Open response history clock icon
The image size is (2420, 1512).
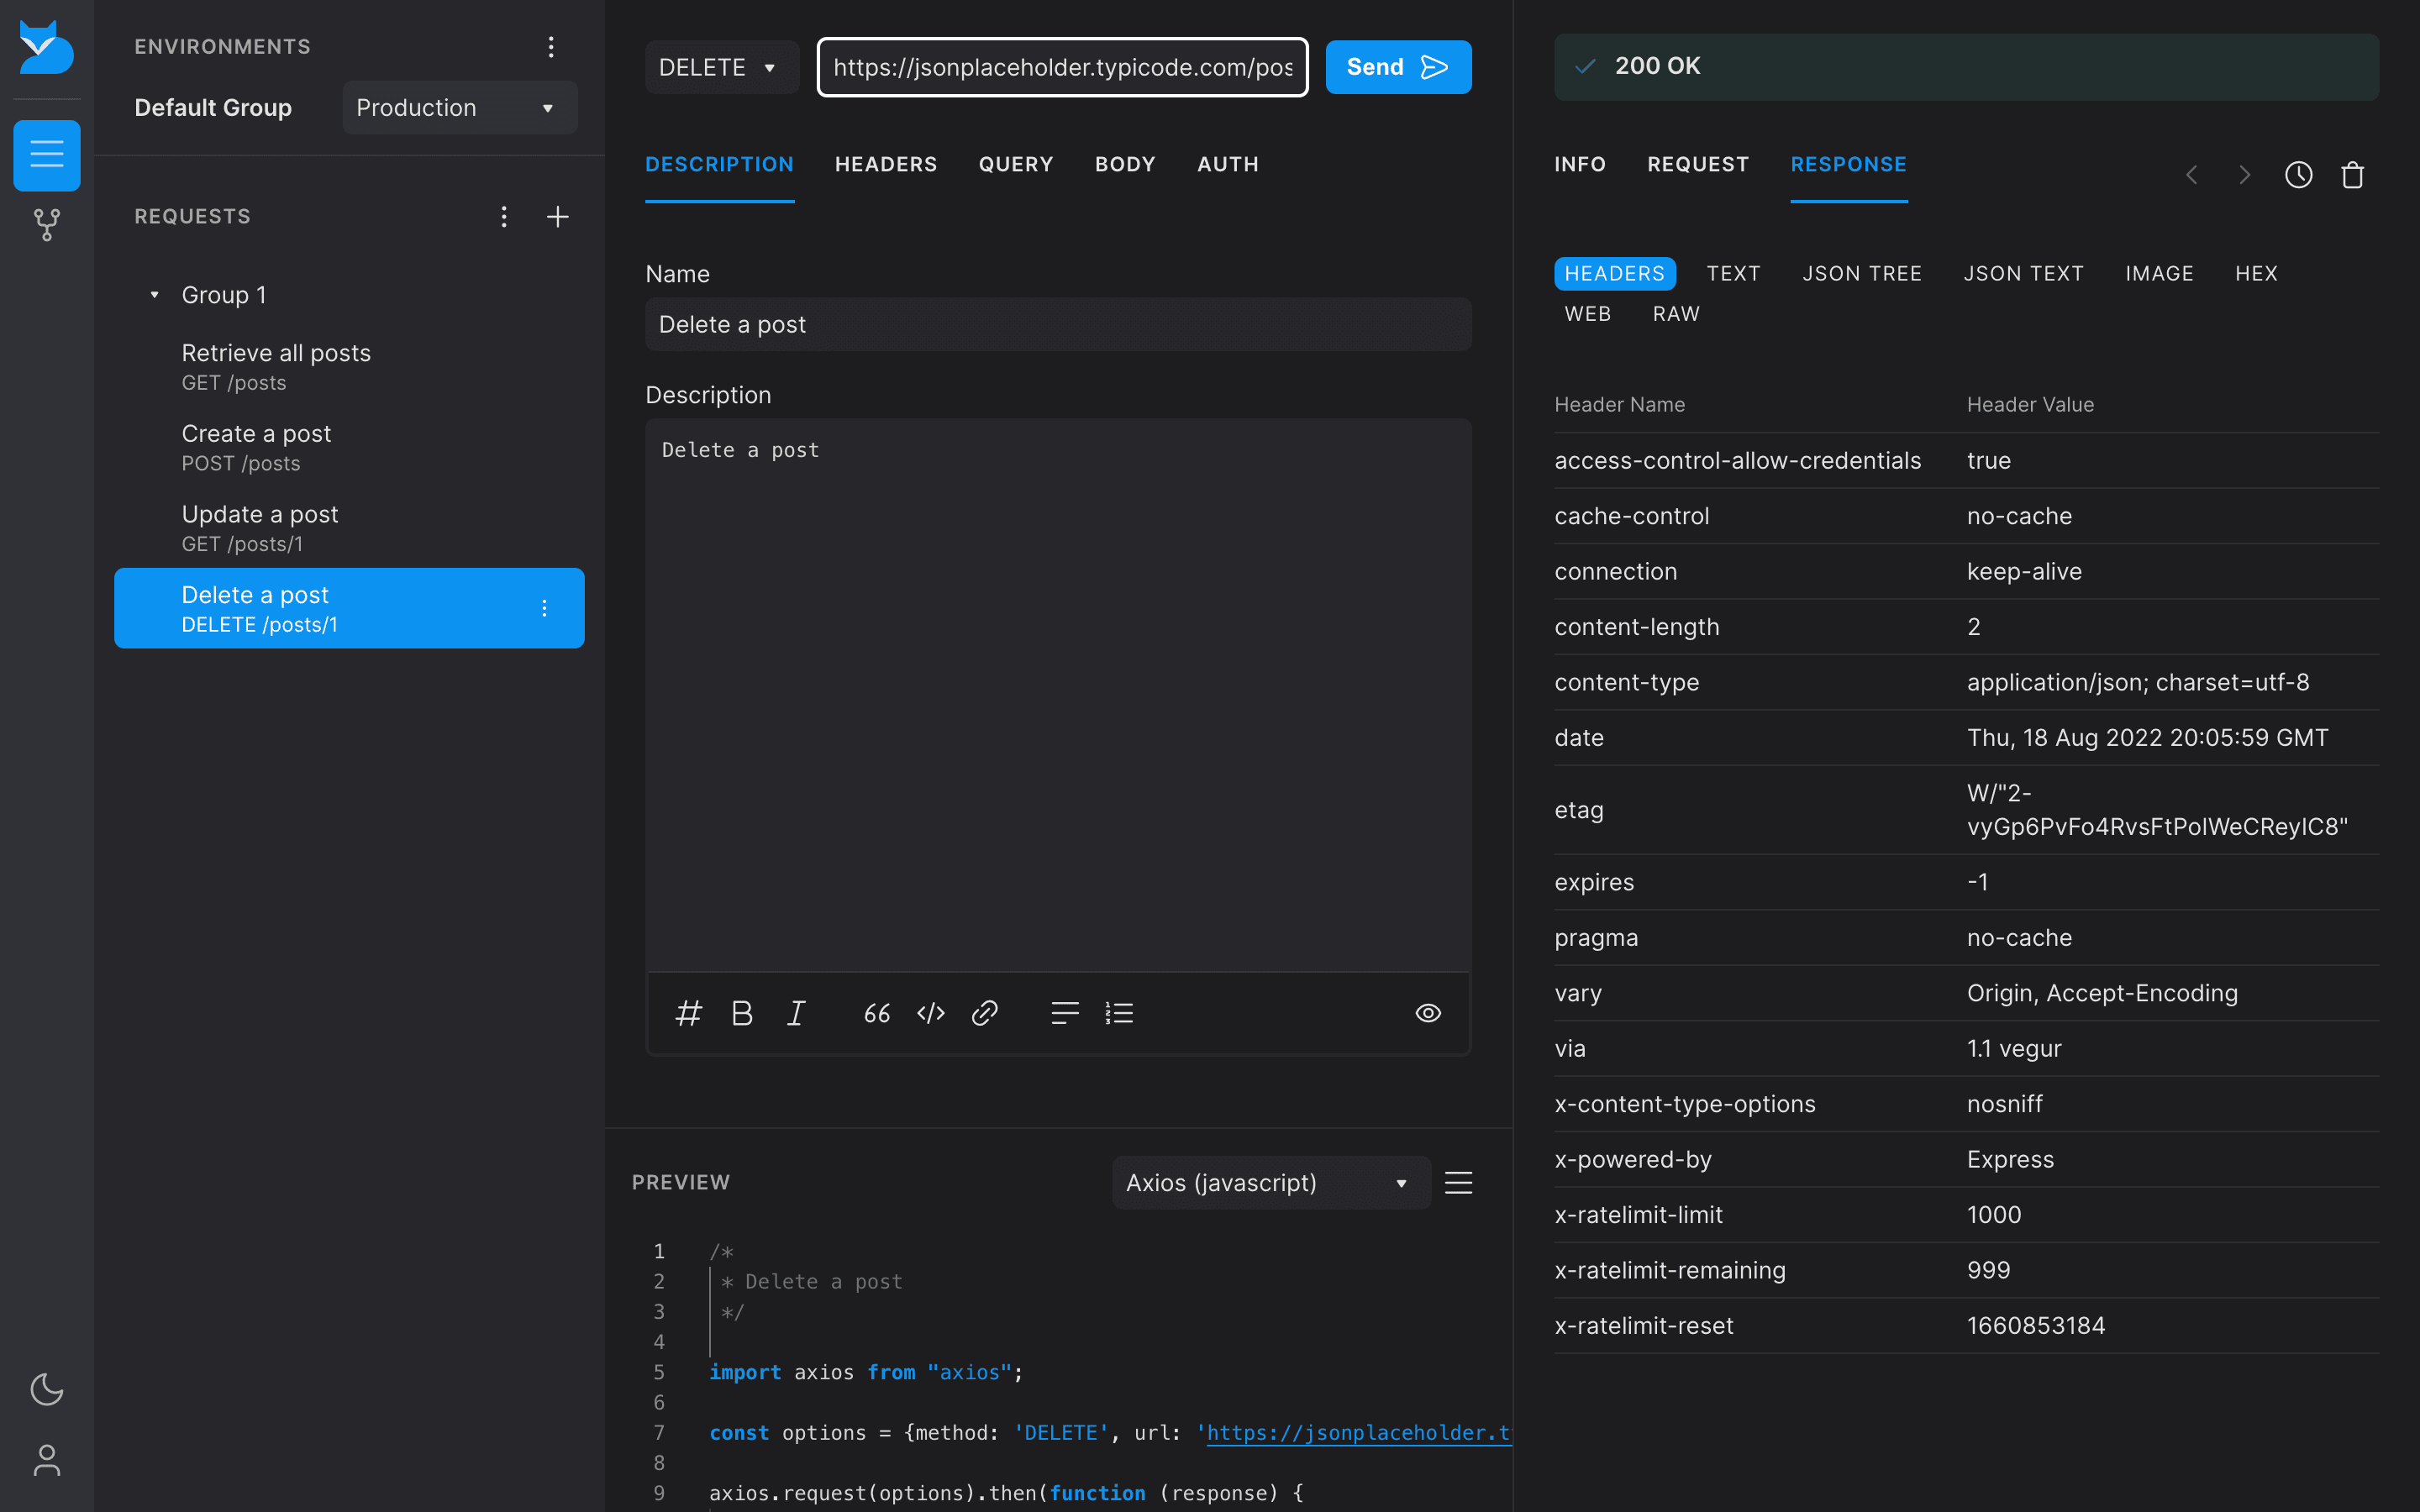pos(2299,175)
